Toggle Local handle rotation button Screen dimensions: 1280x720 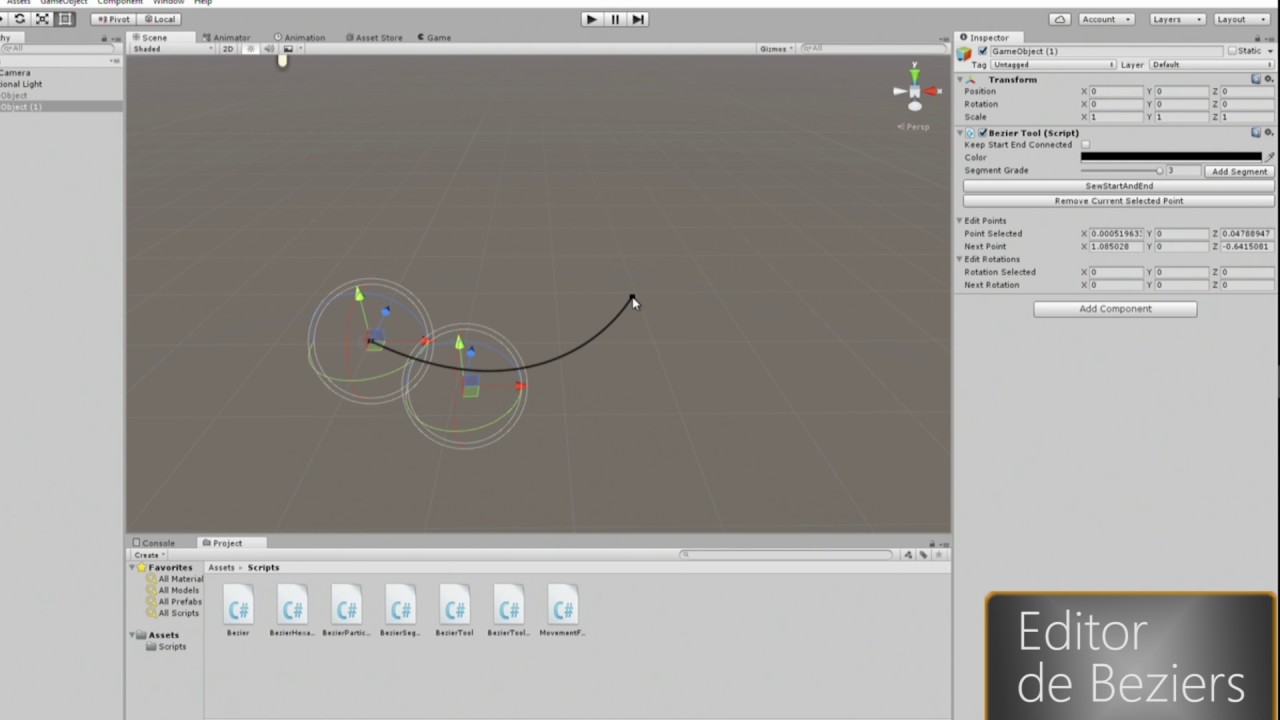point(160,19)
